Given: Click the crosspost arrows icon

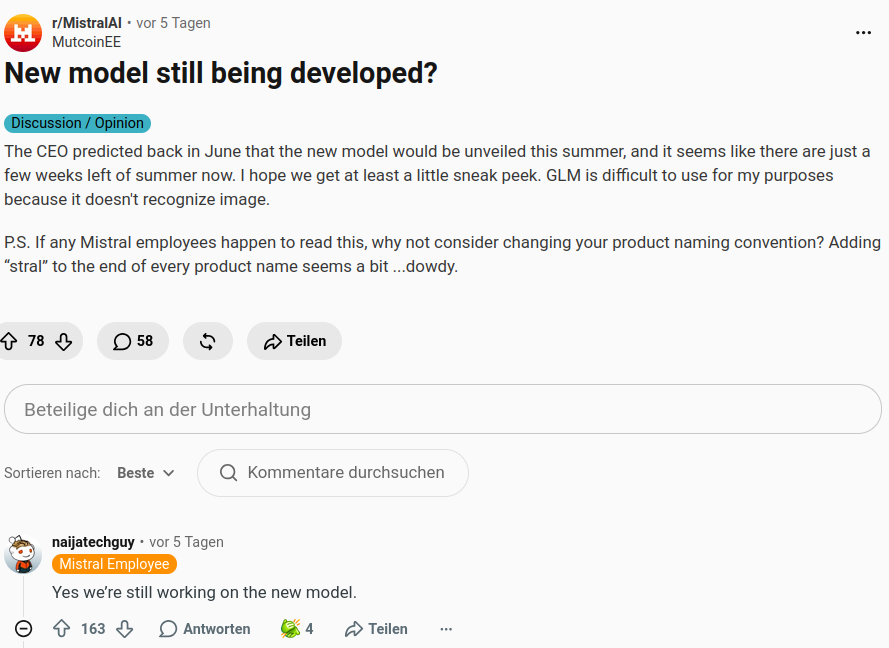Looking at the screenshot, I should [208, 341].
